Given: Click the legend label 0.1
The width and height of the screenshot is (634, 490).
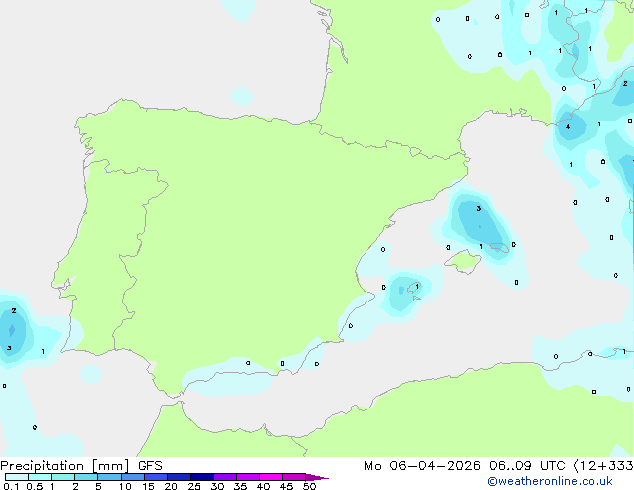Looking at the screenshot, I should coord(11,486).
